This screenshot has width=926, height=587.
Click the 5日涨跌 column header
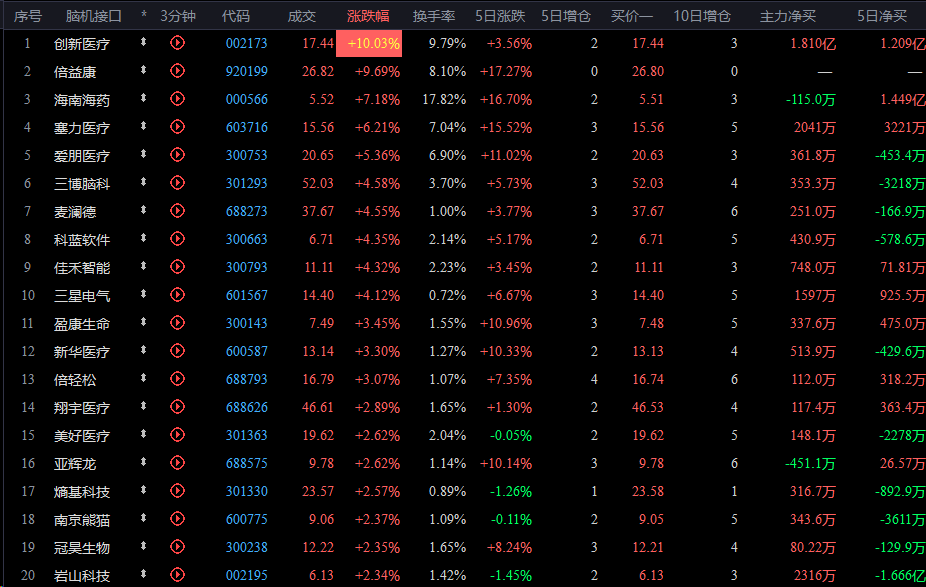500,16
